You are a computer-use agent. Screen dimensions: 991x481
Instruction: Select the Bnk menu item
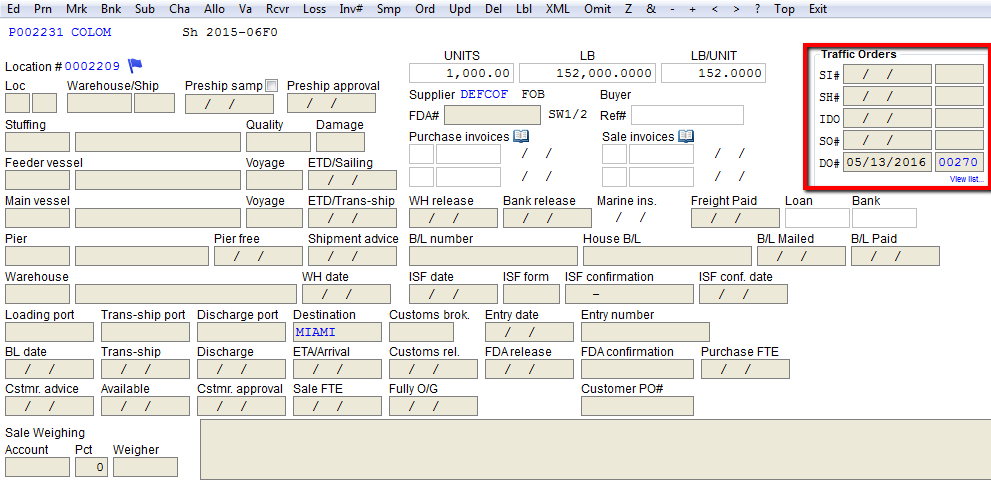(x=111, y=9)
